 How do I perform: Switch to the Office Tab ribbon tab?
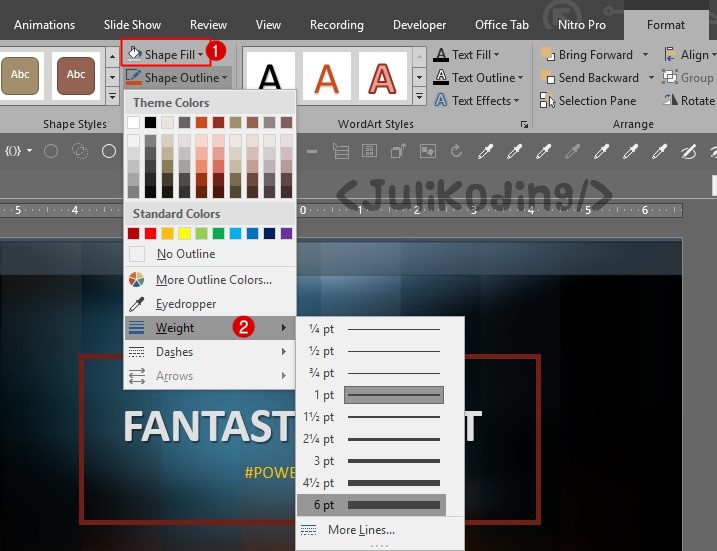[502, 25]
